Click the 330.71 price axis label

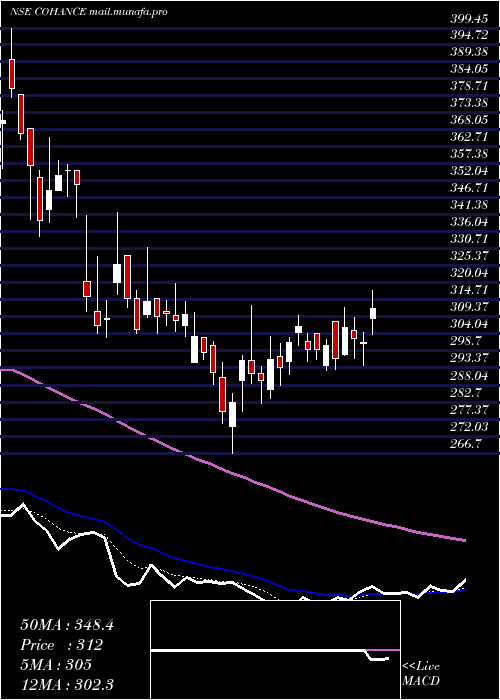click(468, 239)
